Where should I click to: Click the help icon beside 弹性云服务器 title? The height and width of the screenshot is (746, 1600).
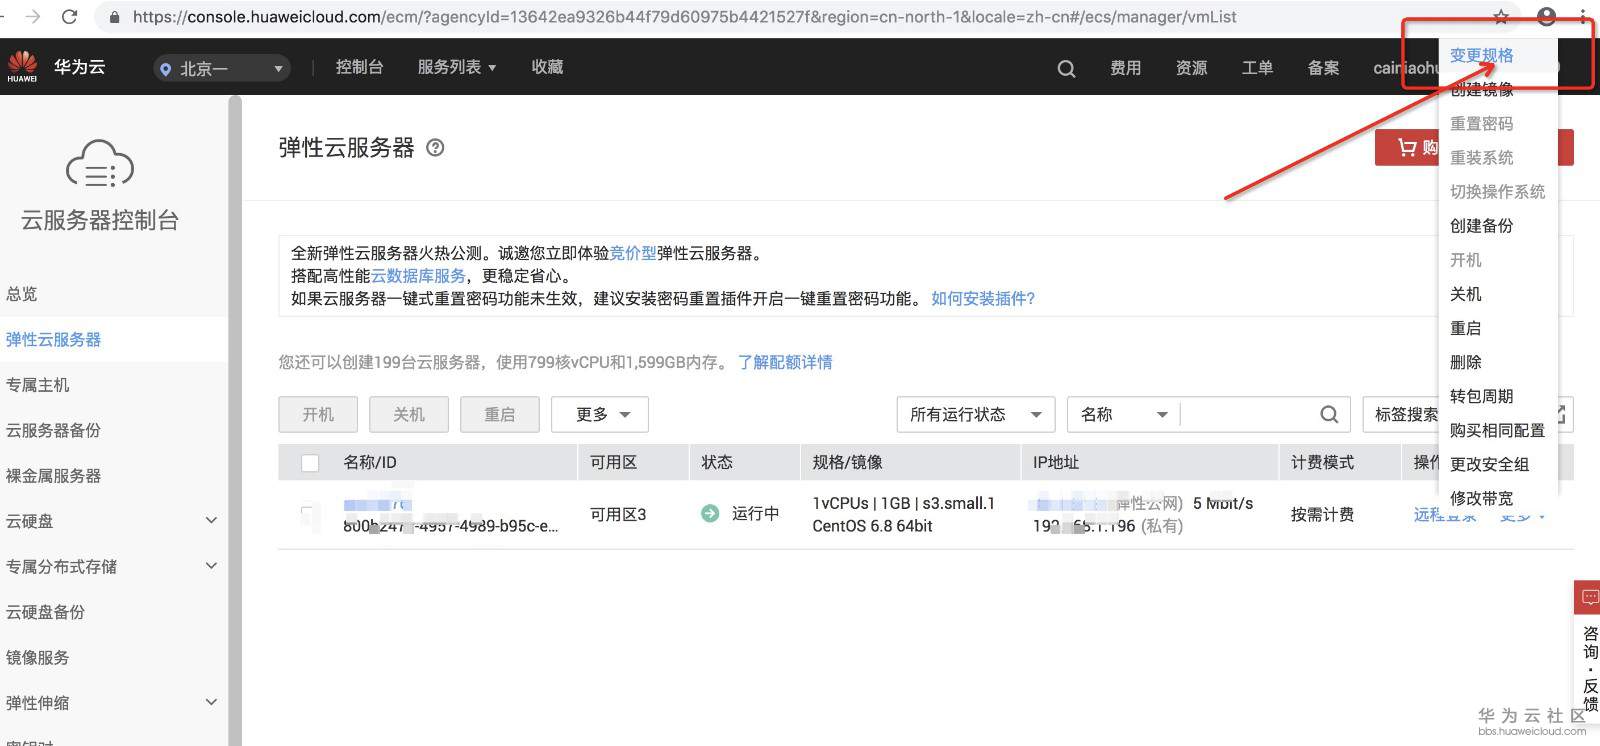[x=435, y=148]
